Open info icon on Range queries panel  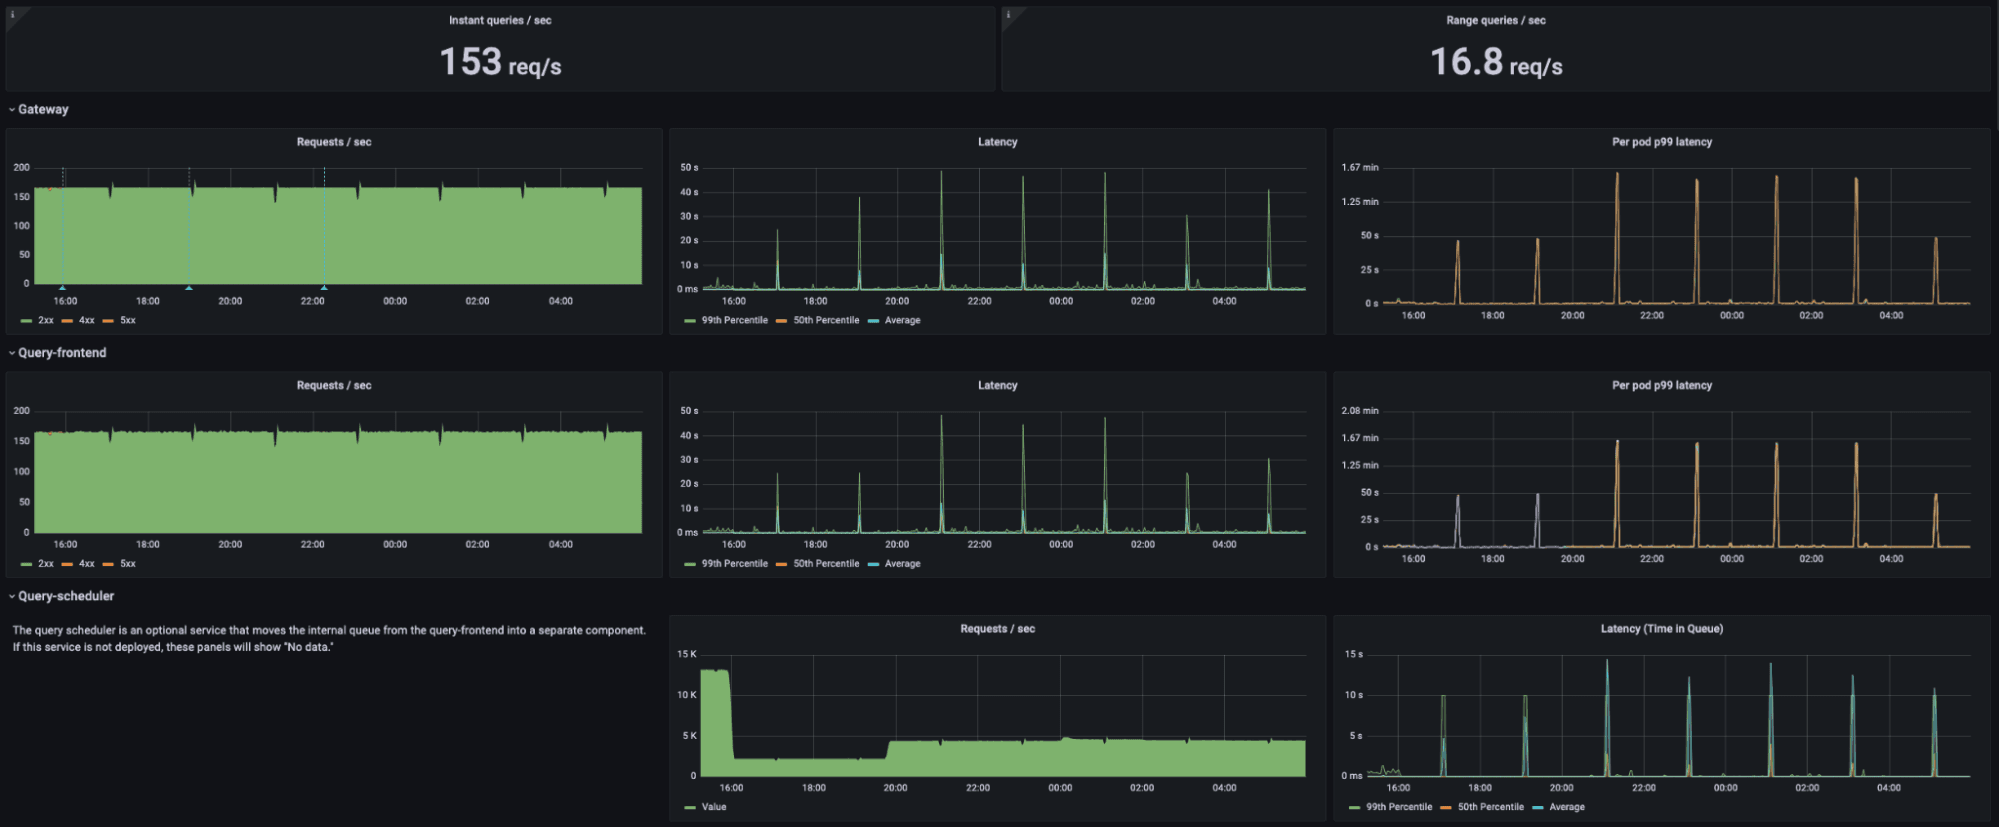[x=1008, y=14]
